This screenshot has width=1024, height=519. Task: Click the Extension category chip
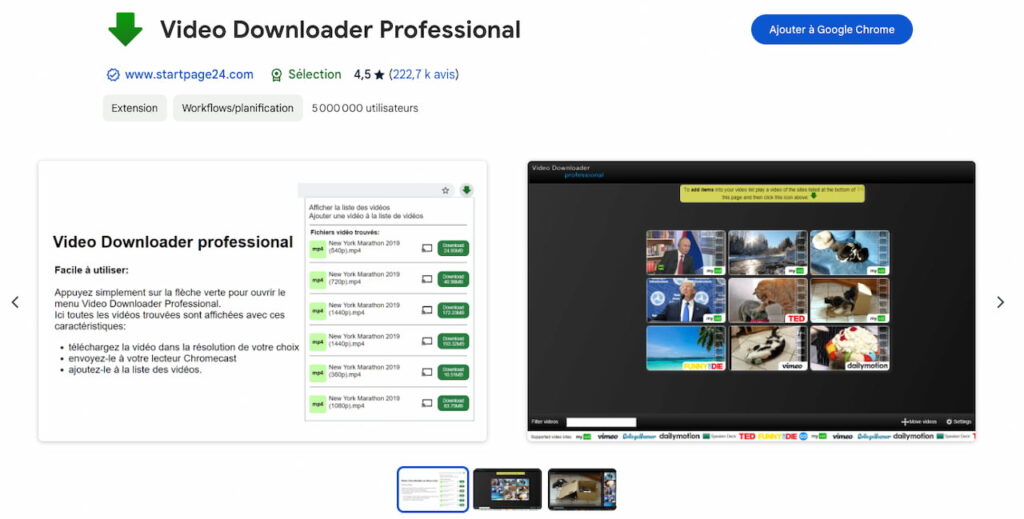135,108
